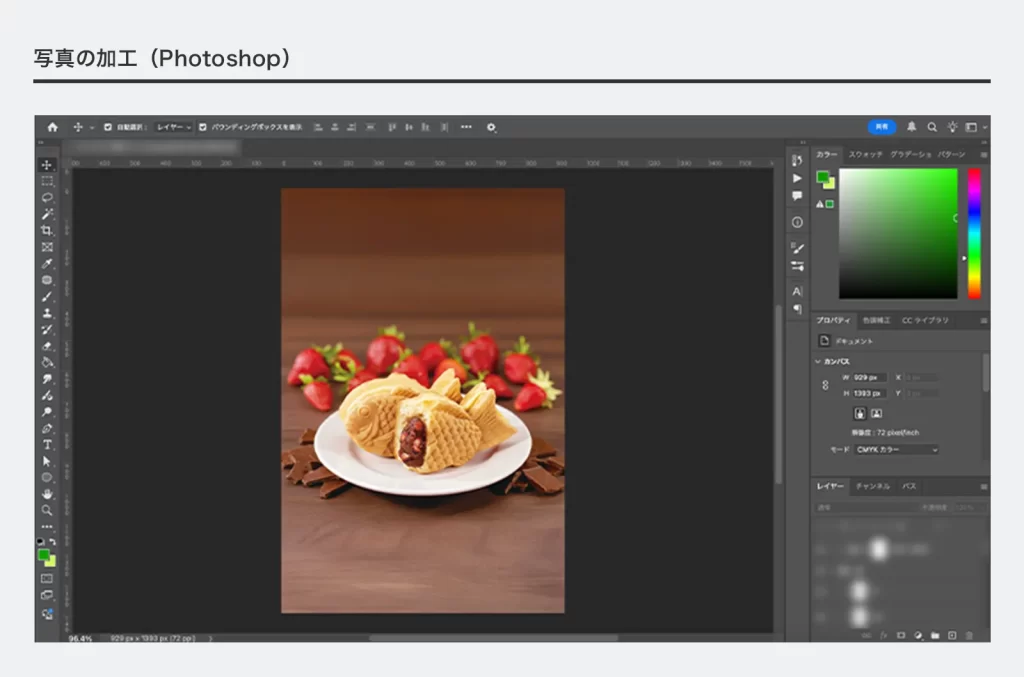Toggle the 自動選択 checkbox
The width and height of the screenshot is (1024, 677).
coord(108,127)
